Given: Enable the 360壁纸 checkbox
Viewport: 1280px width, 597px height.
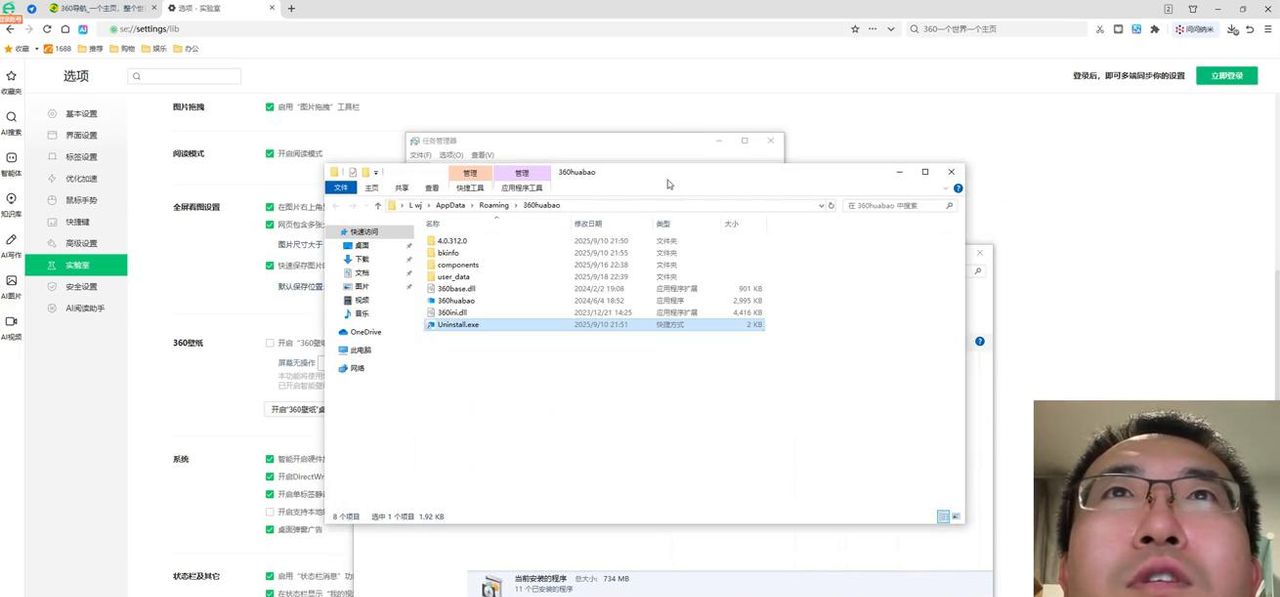Looking at the screenshot, I should coord(270,343).
